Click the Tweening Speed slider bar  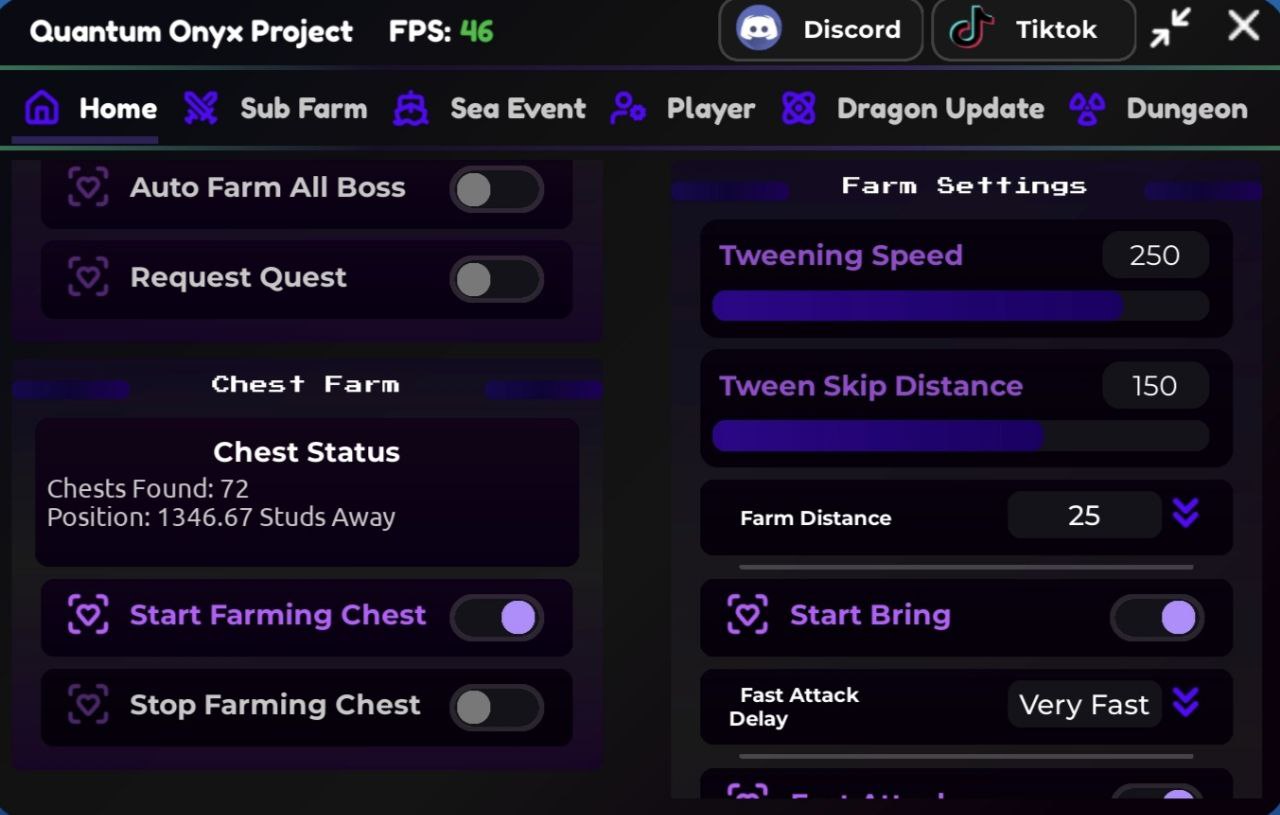click(960, 306)
